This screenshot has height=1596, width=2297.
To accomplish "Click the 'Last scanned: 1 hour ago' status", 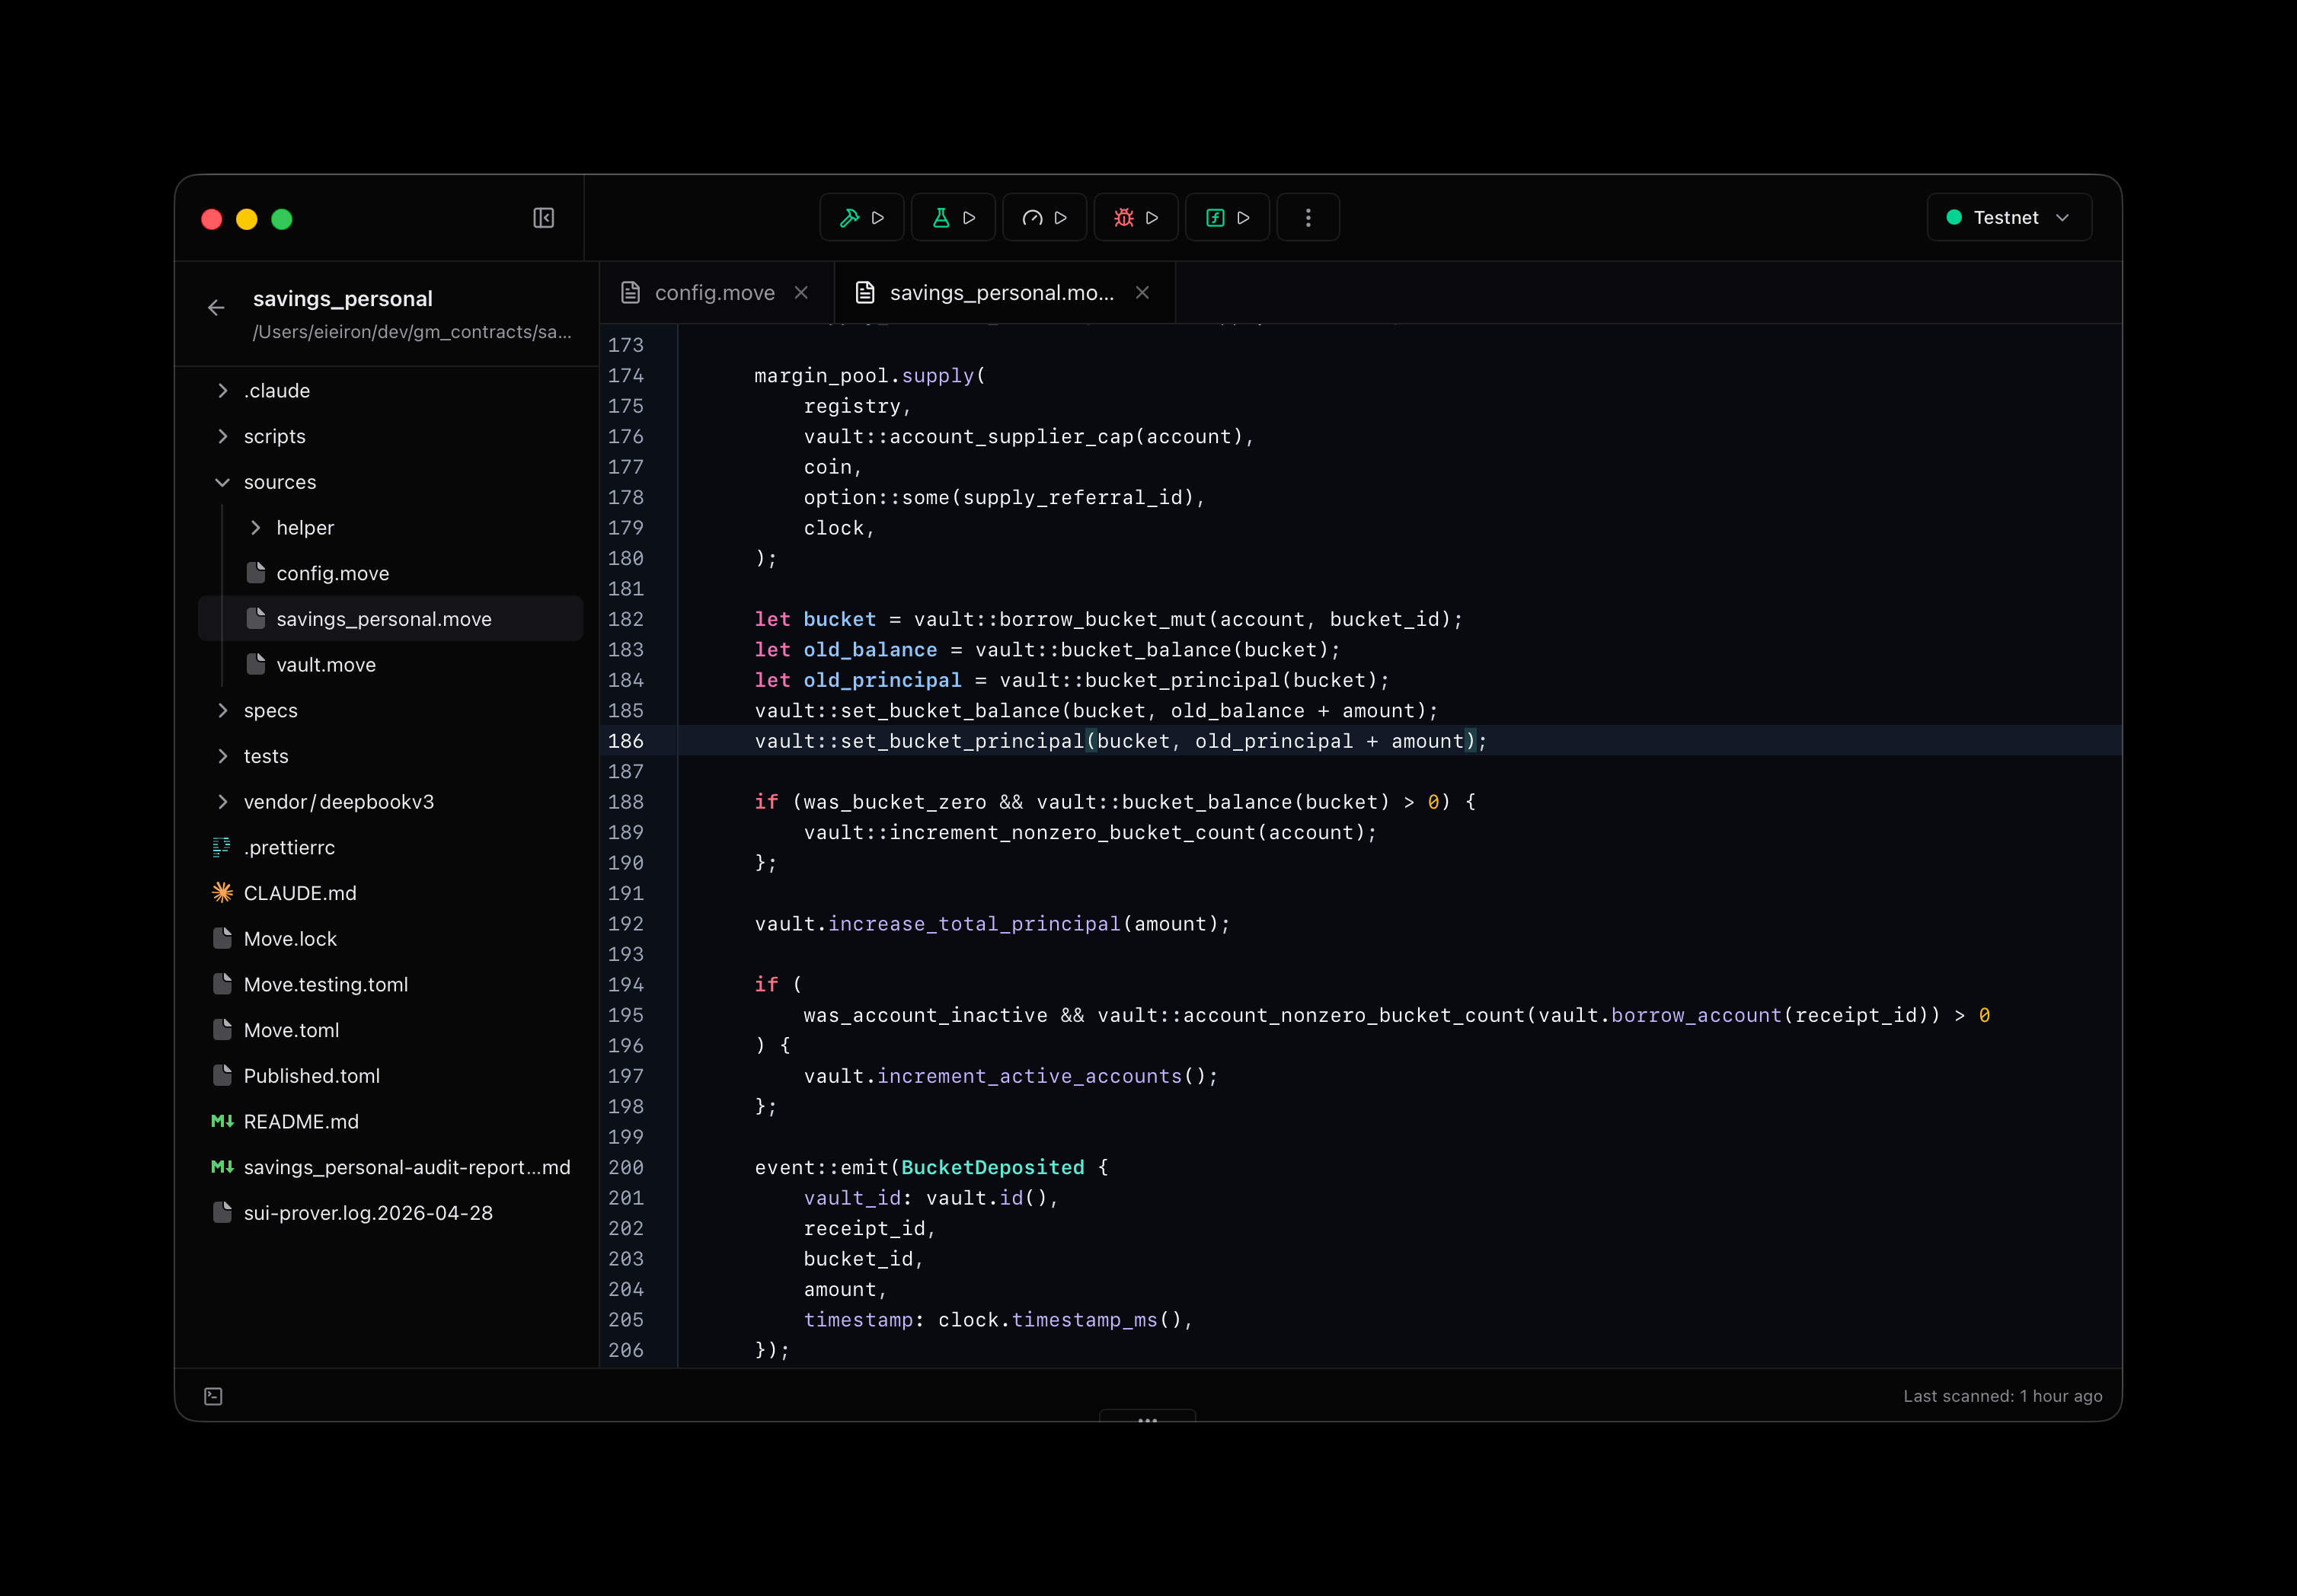I will click(2002, 1396).
